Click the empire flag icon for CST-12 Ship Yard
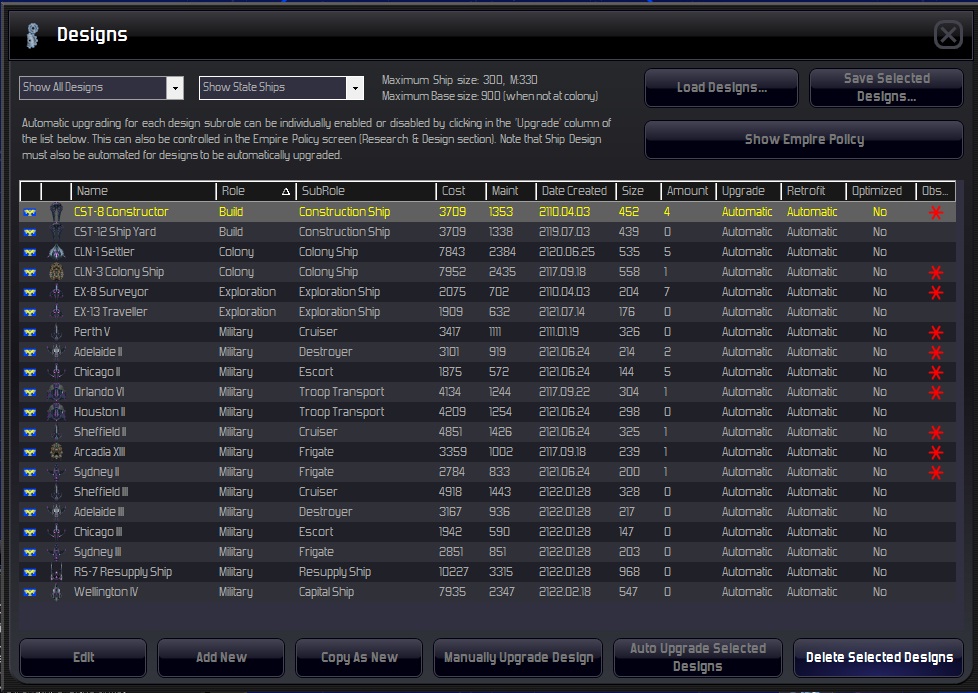Image resolution: width=978 pixels, height=693 pixels. pyautogui.click(x=30, y=233)
